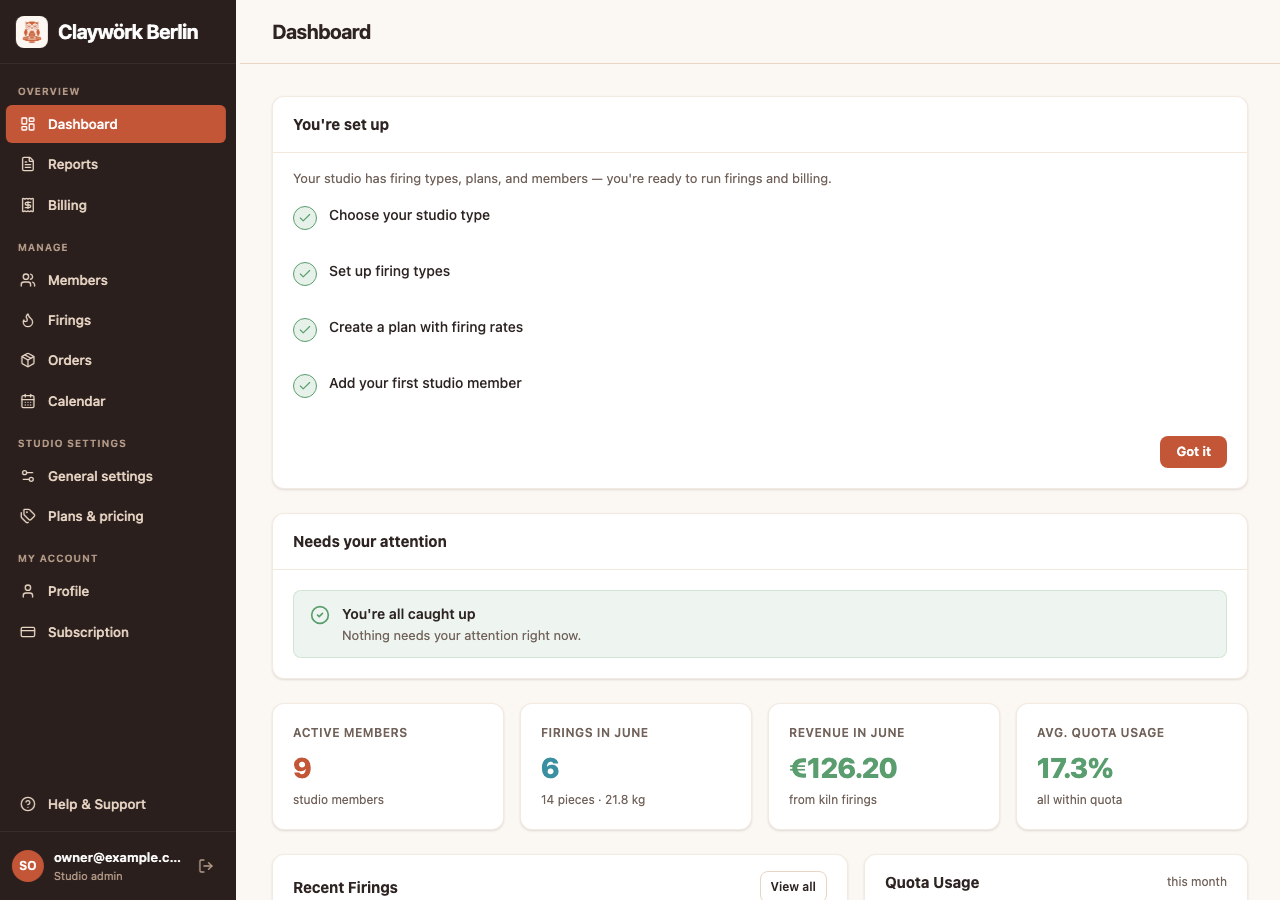Image resolution: width=1280 pixels, height=900 pixels.
Task: Click the "all within quota" text
Action: pyautogui.click(x=1079, y=800)
